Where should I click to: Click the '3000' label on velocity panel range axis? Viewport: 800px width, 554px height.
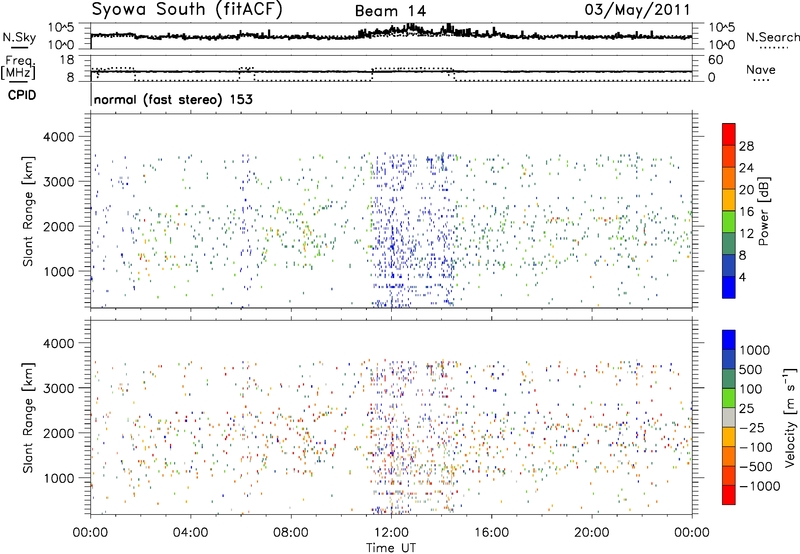[58, 388]
